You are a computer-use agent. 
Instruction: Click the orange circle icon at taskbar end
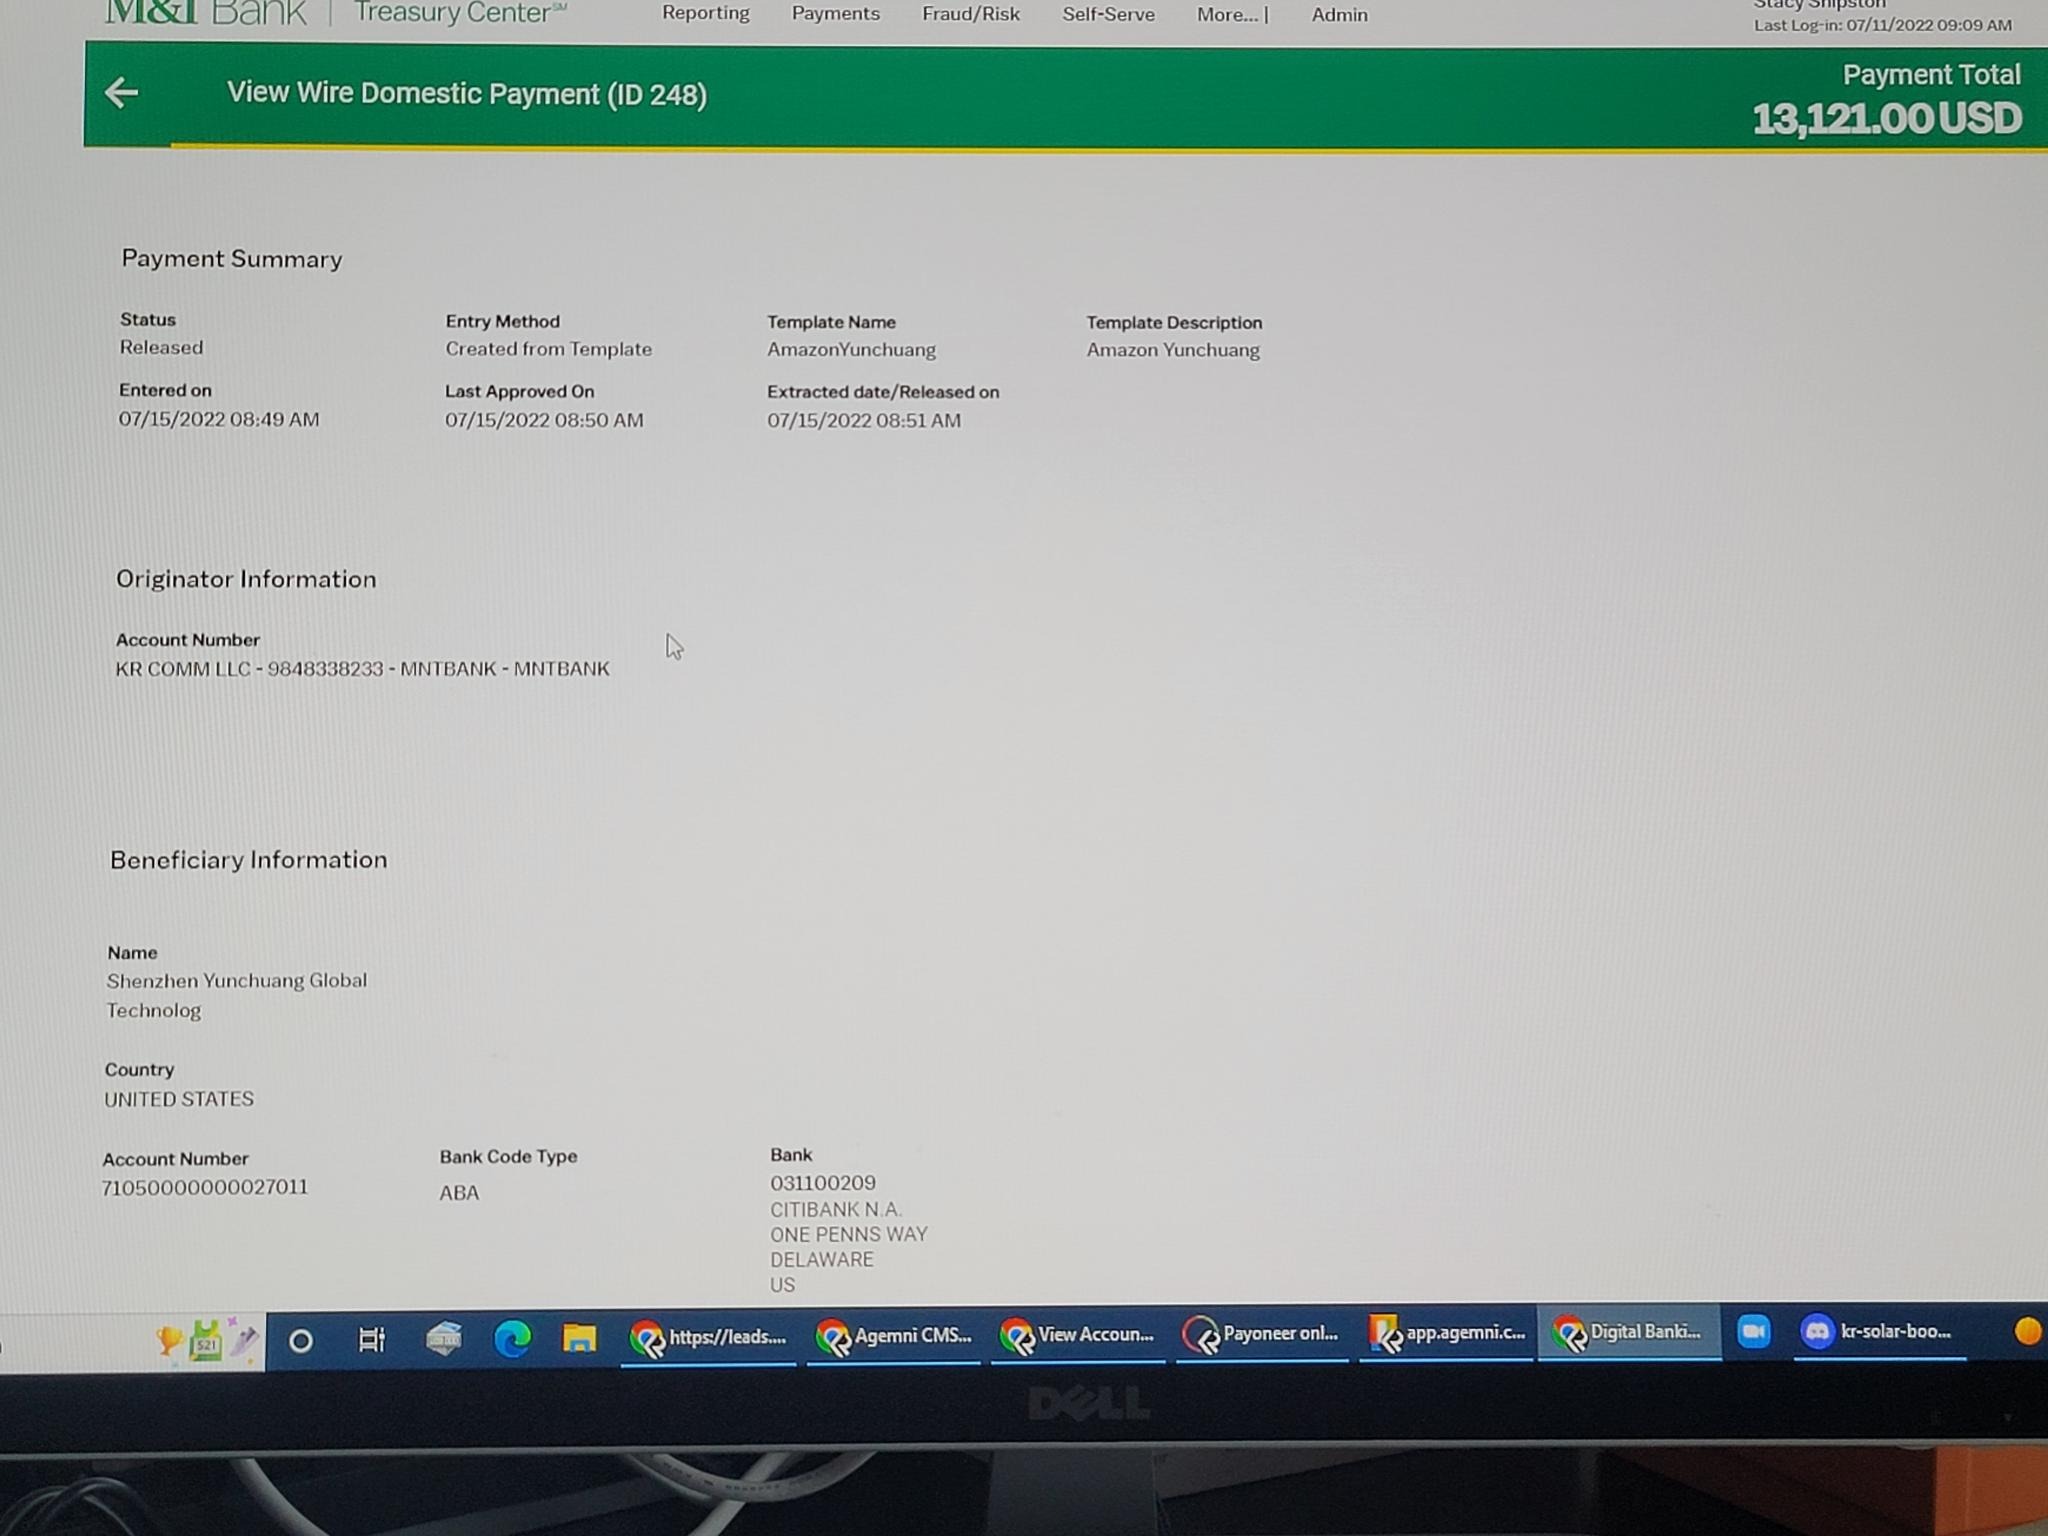[2028, 1331]
